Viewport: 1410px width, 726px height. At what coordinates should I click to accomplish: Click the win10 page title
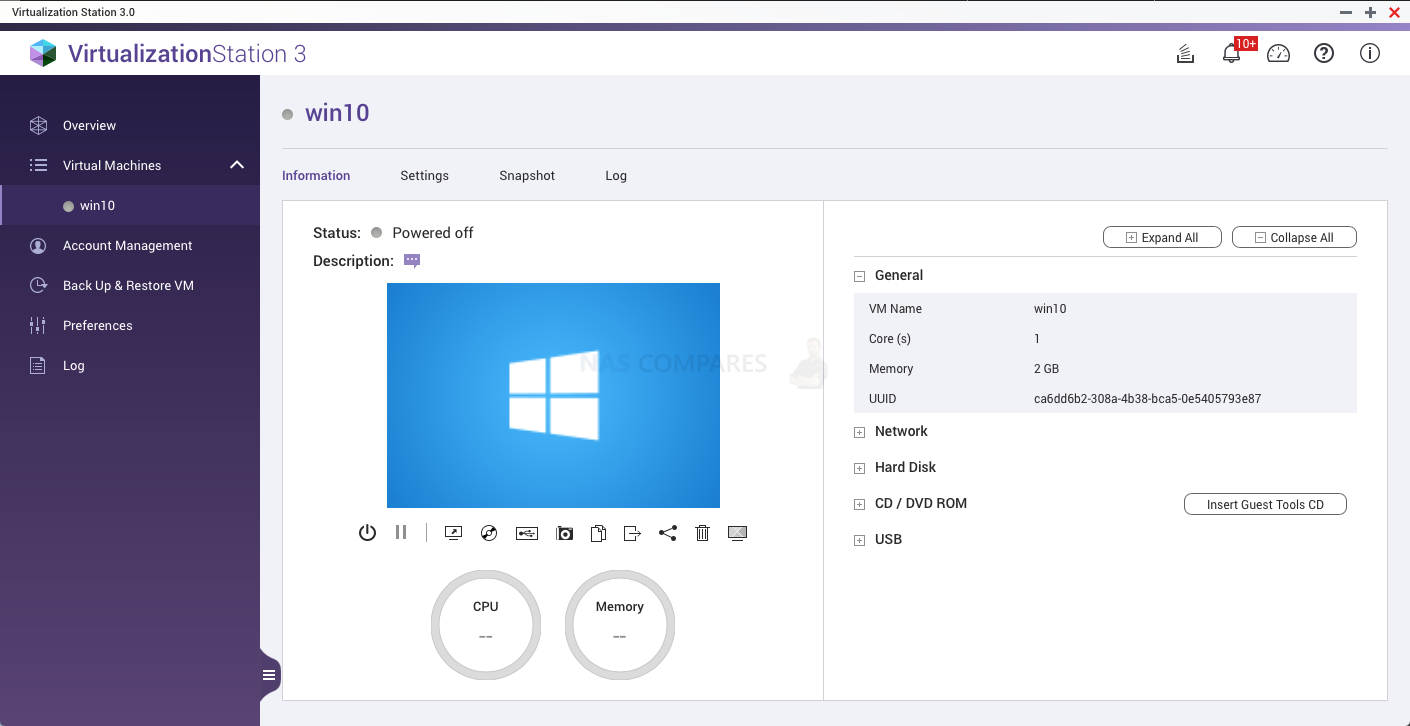click(337, 112)
